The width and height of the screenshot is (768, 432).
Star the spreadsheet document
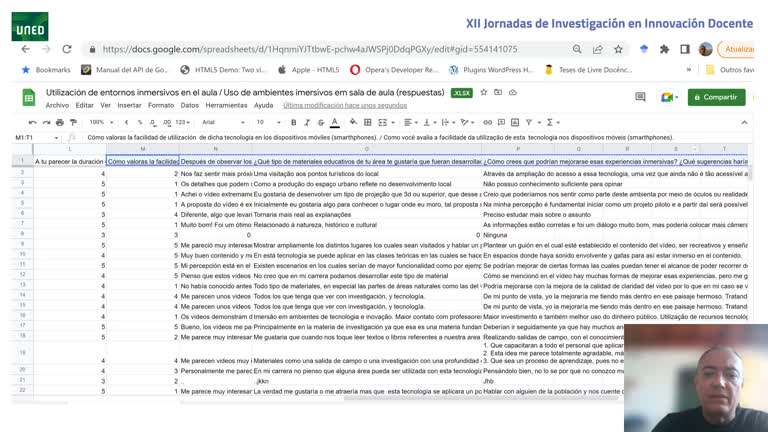(x=484, y=92)
